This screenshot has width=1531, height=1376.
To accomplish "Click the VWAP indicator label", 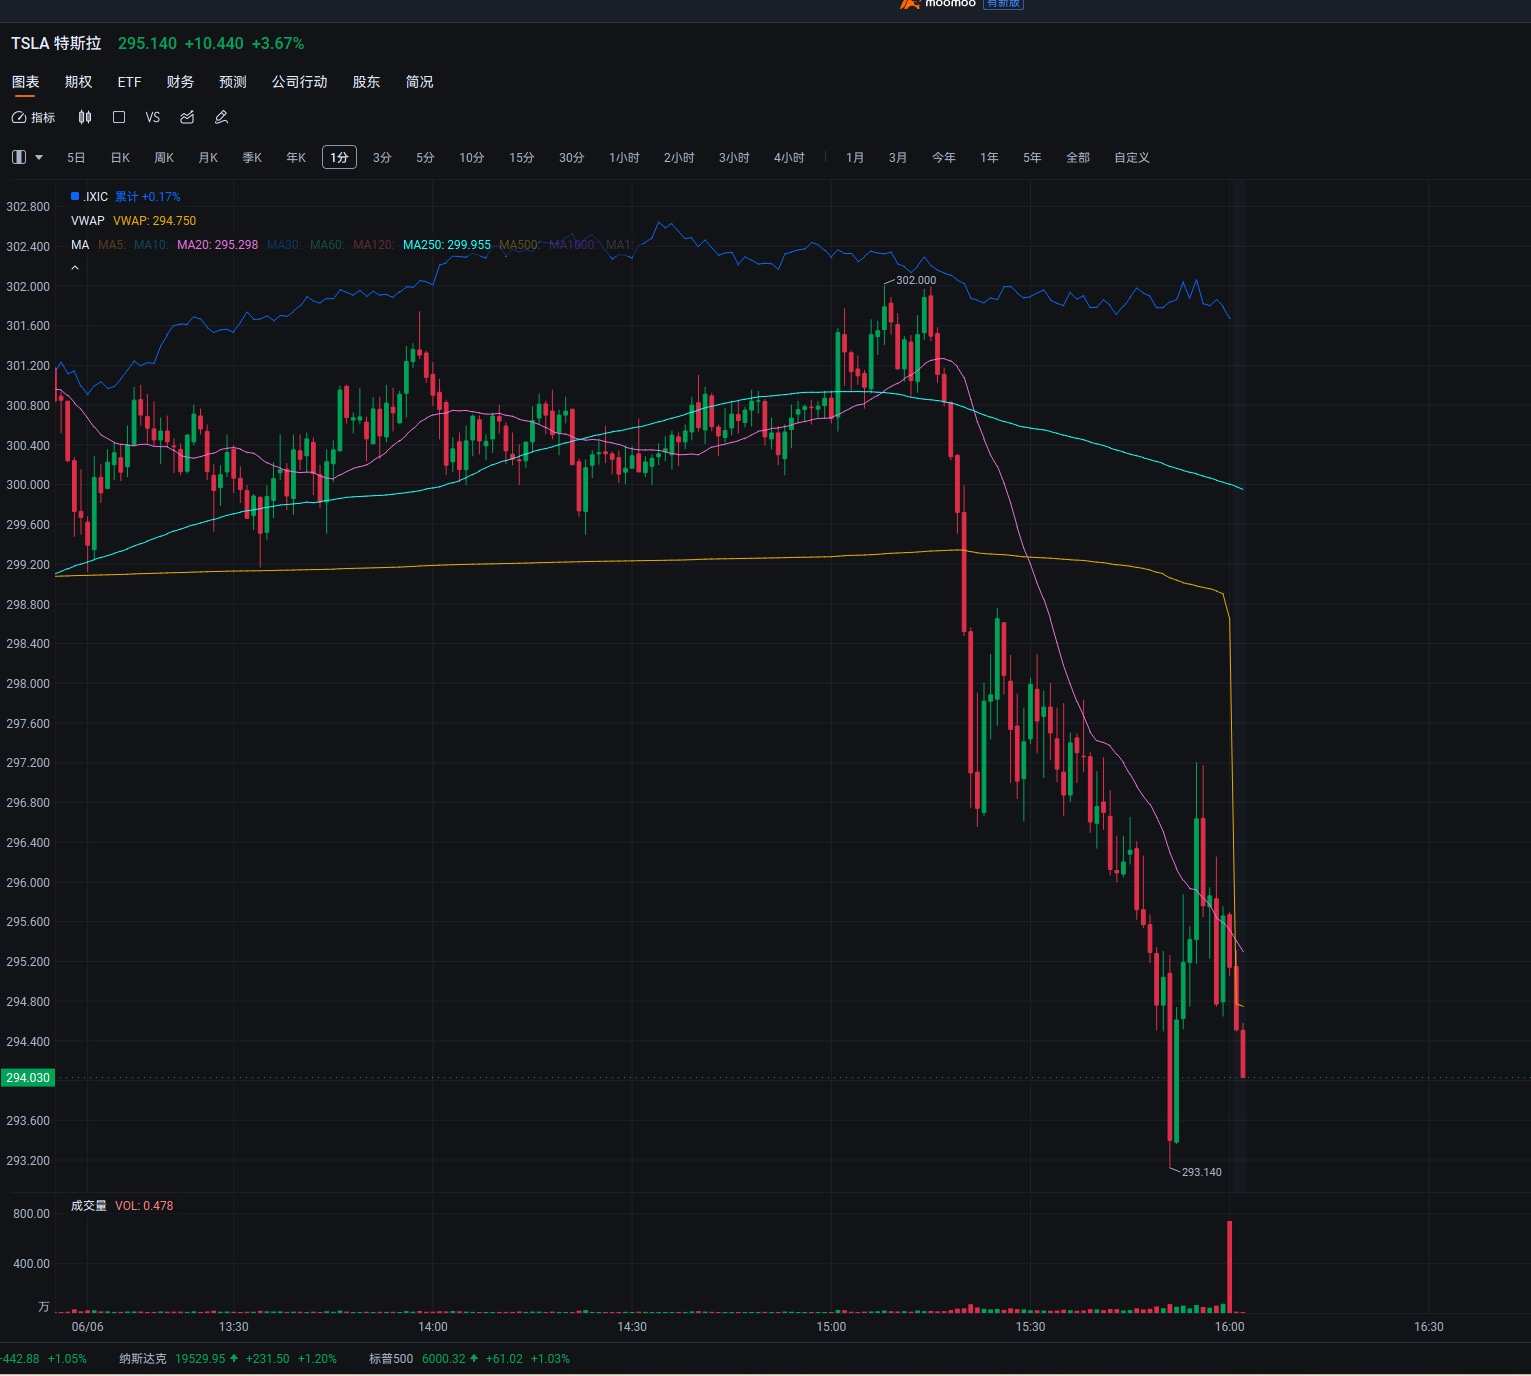I will (88, 221).
